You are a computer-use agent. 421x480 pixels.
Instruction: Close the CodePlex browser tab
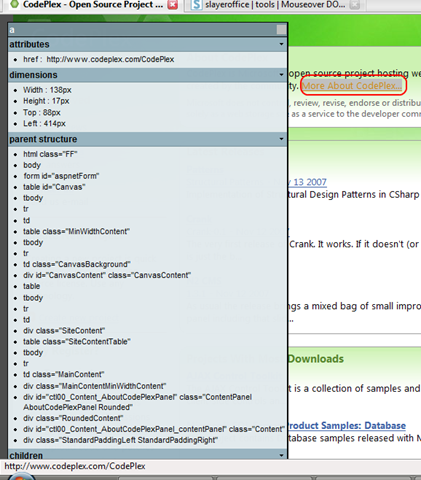172,5
